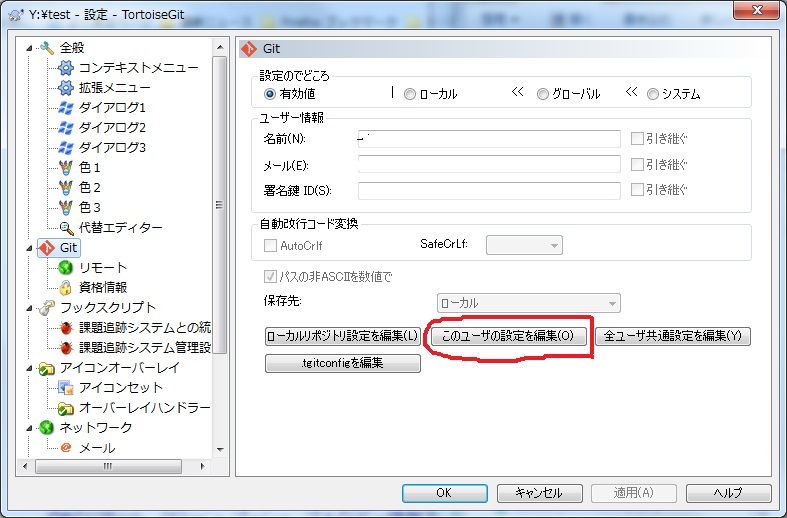Toggle the AutoCrlf checkbox
The height and width of the screenshot is (518, 787).
click(270, 245)
